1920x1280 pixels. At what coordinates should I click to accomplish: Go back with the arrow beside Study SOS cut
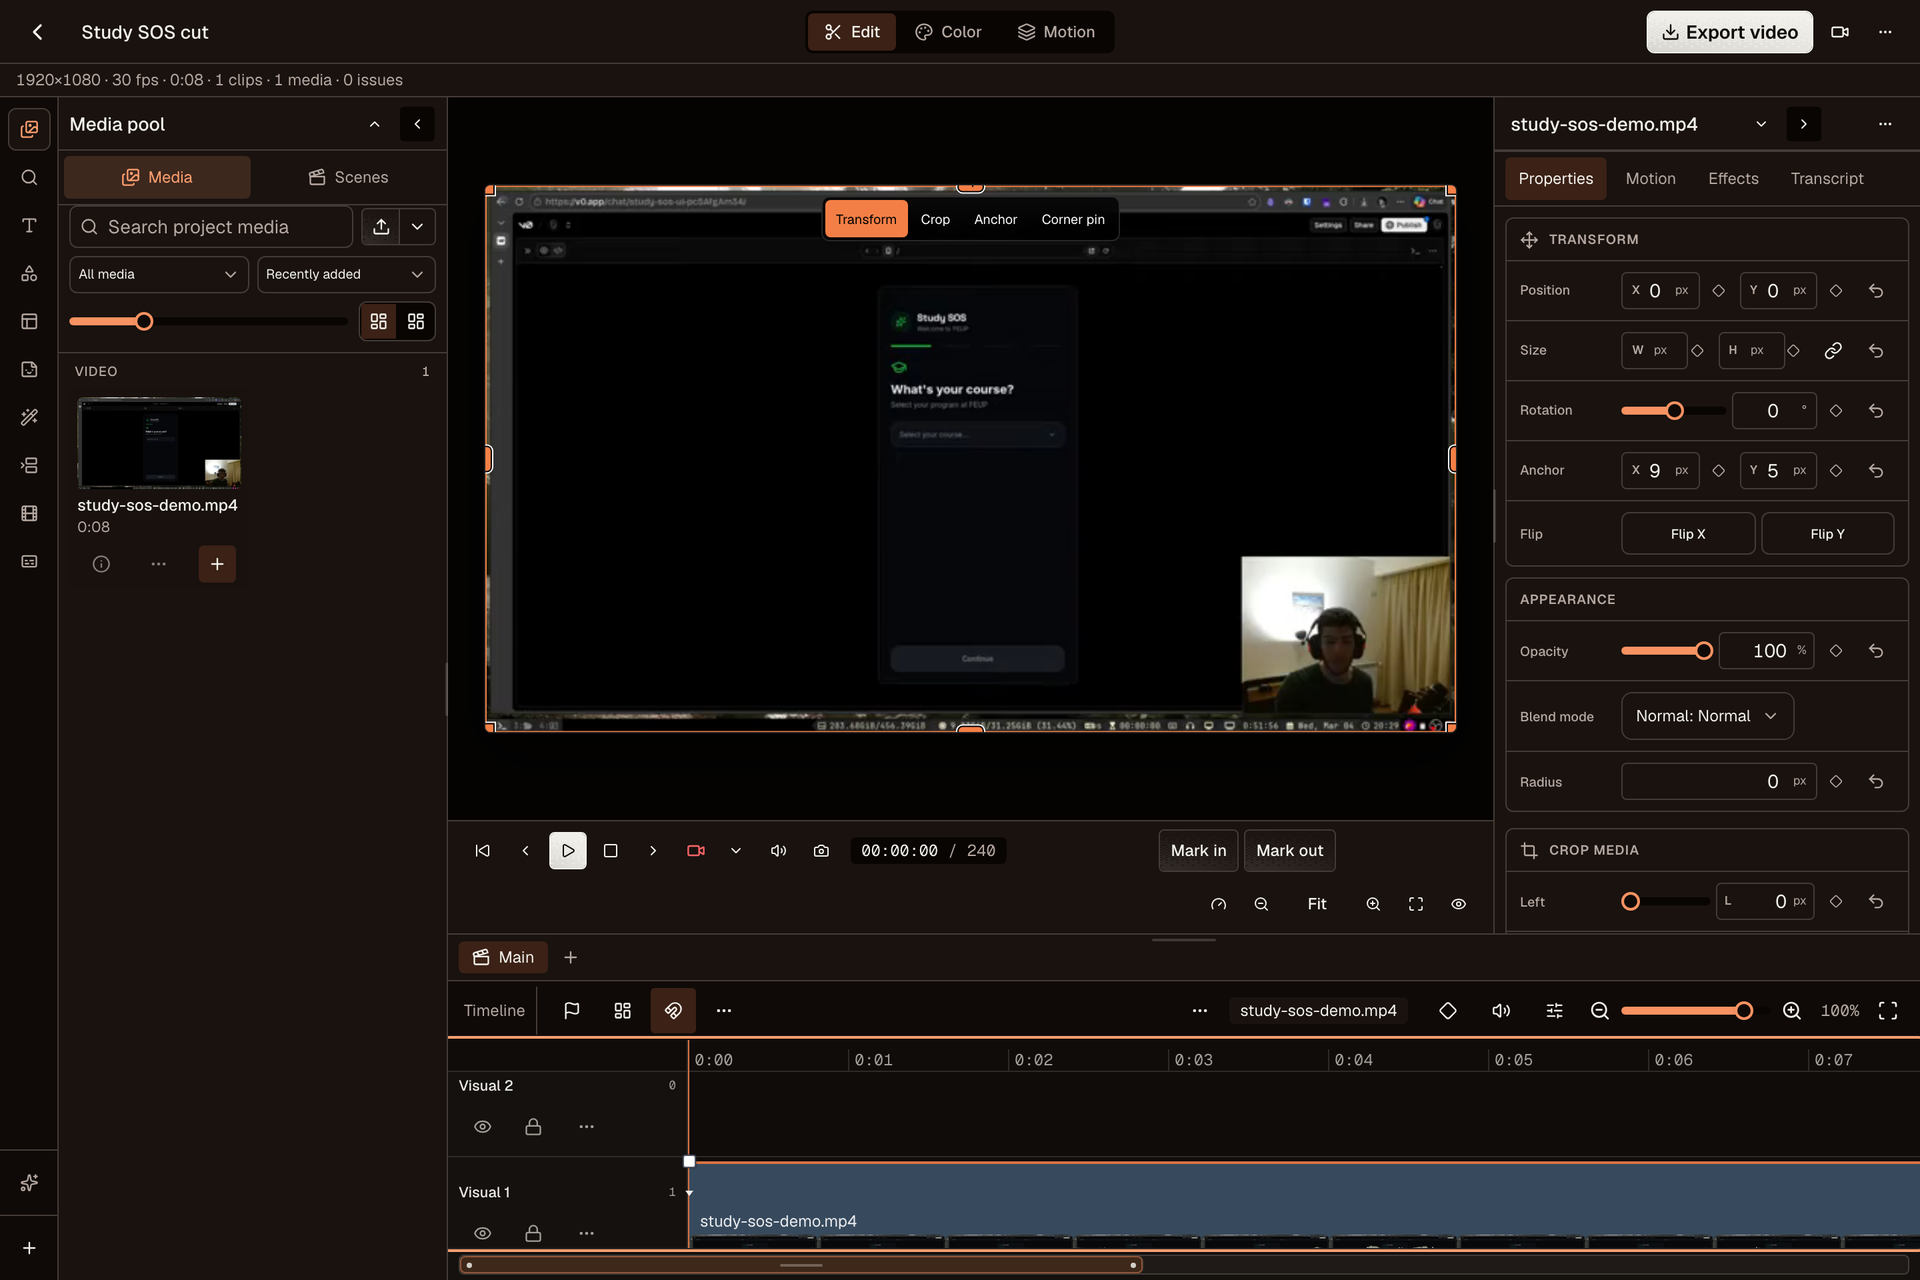[x=37, y=32]
